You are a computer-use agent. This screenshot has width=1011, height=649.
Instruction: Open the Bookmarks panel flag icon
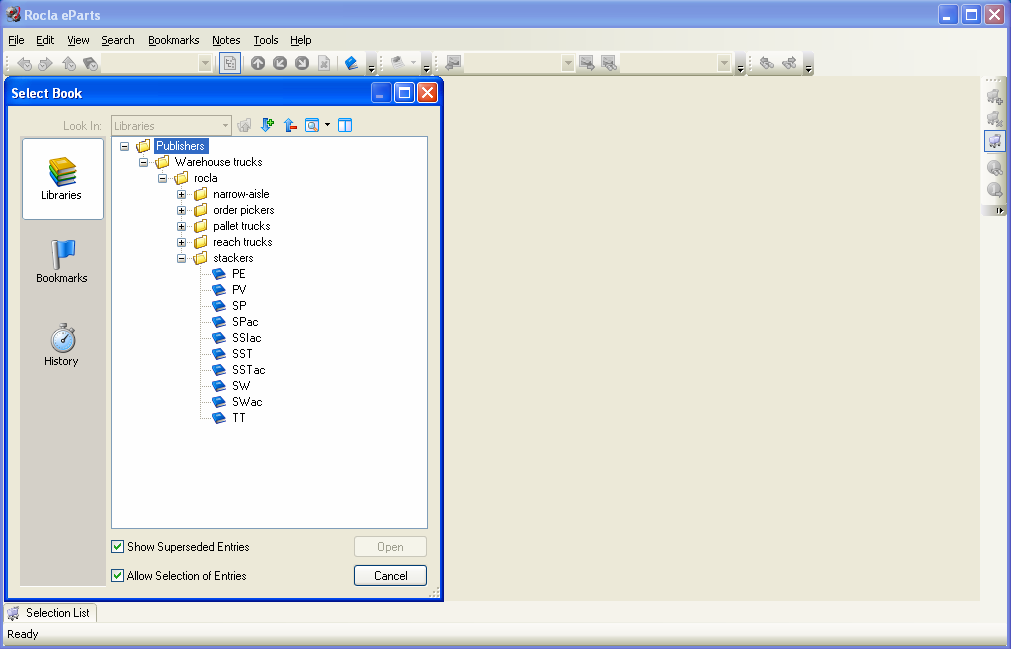(63, 254)
